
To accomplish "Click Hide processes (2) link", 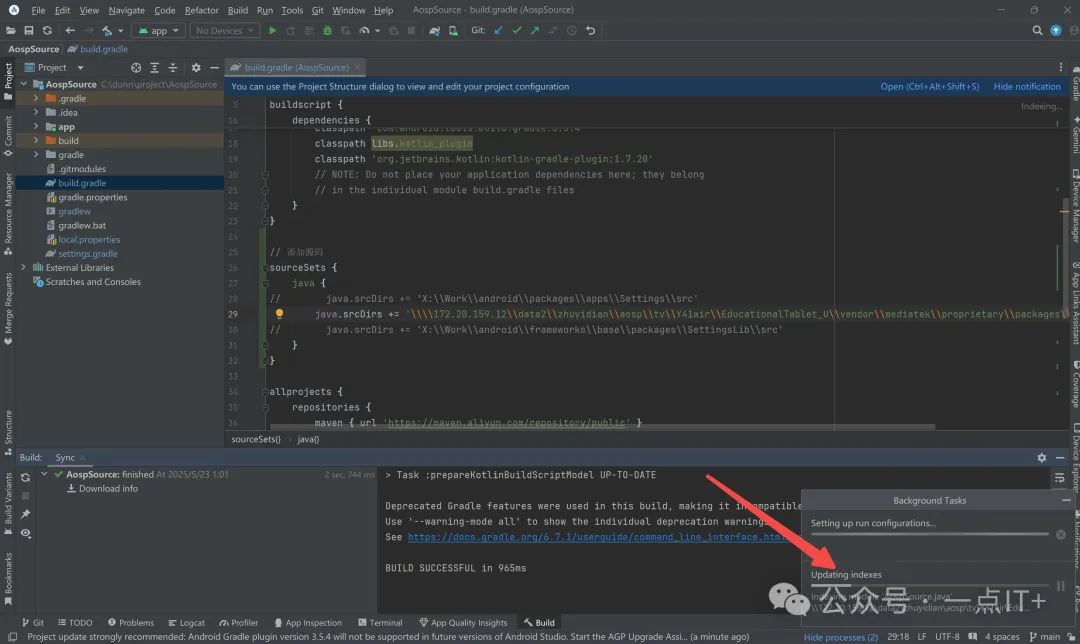I will point(840,637).
